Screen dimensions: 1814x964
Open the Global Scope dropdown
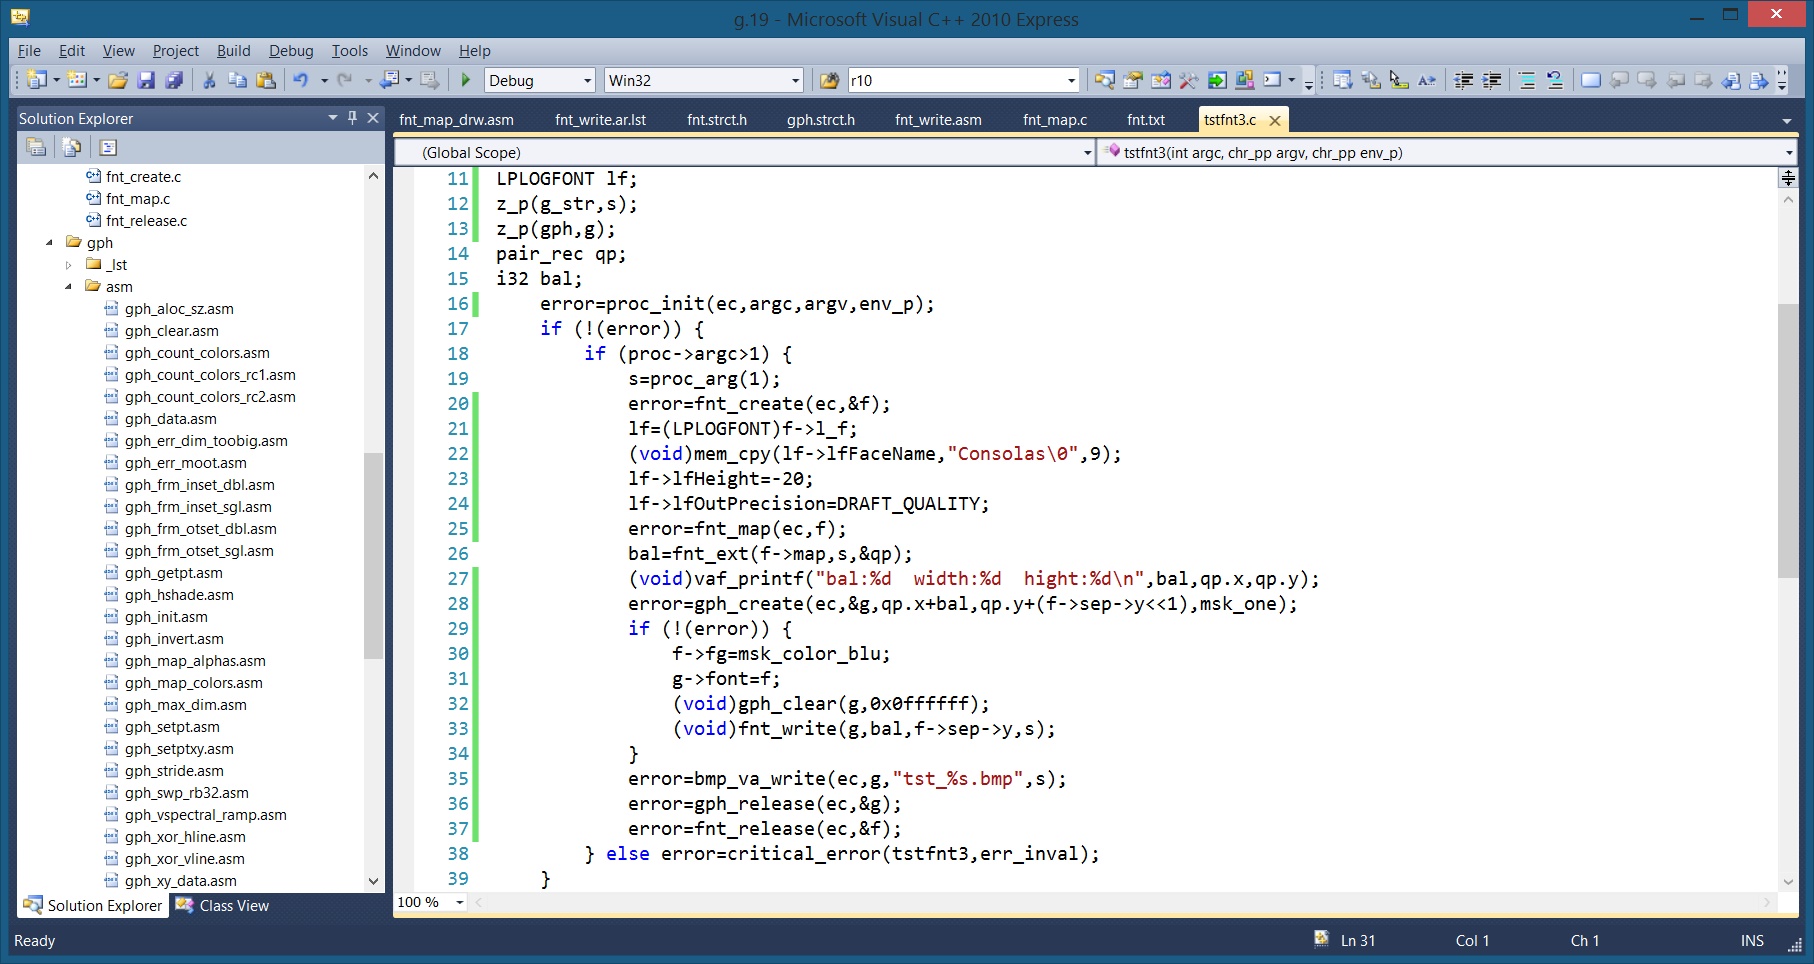click(745, 152)
